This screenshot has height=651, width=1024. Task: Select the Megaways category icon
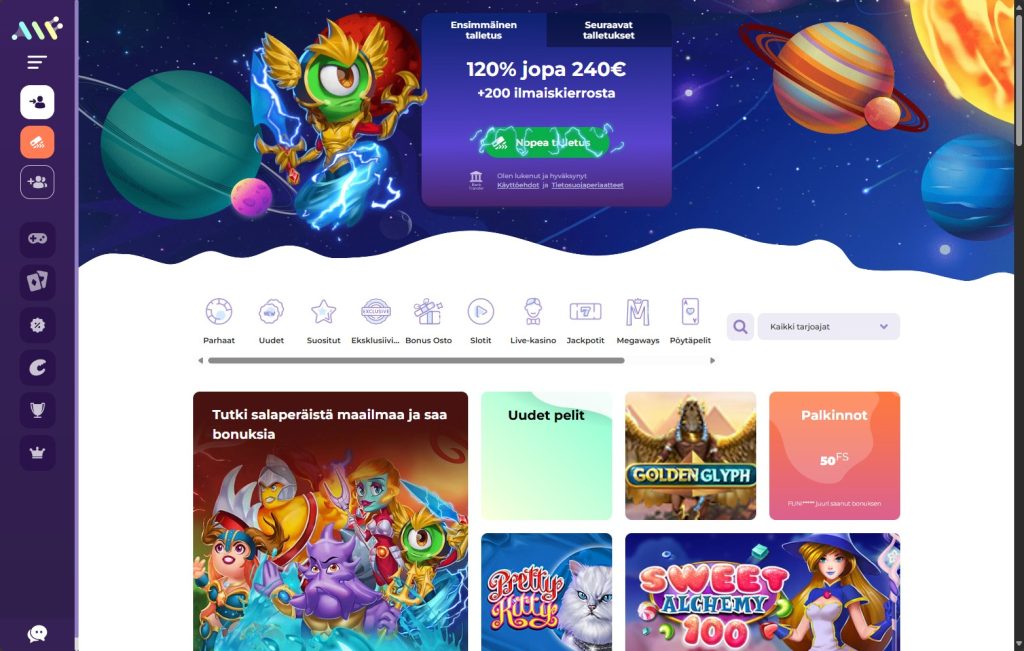pyautogui.click(x=638, y=321)
